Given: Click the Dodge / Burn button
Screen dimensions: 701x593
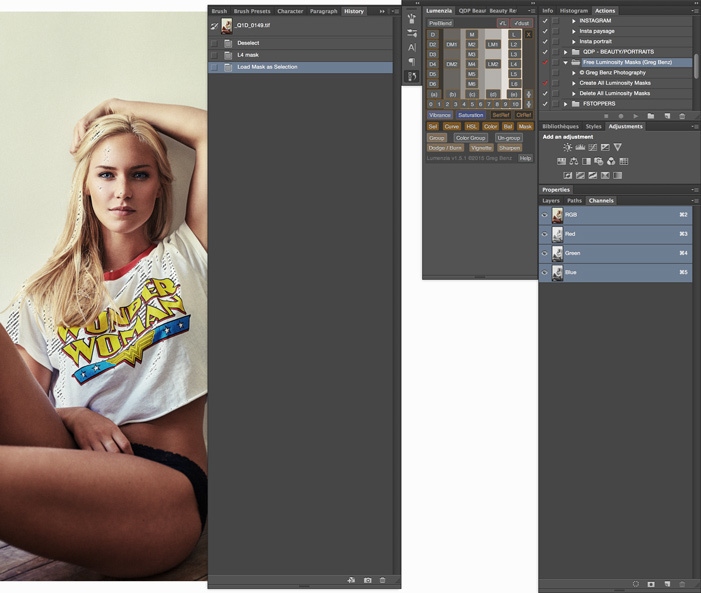Looking at the screenshot, I should (445, 148).
